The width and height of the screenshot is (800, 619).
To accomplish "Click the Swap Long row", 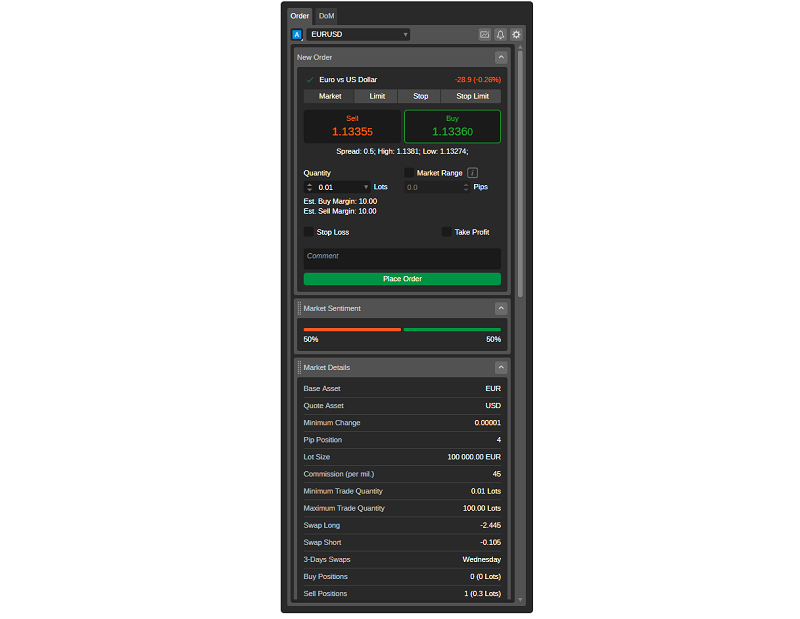I will click(x=402, y=526).
